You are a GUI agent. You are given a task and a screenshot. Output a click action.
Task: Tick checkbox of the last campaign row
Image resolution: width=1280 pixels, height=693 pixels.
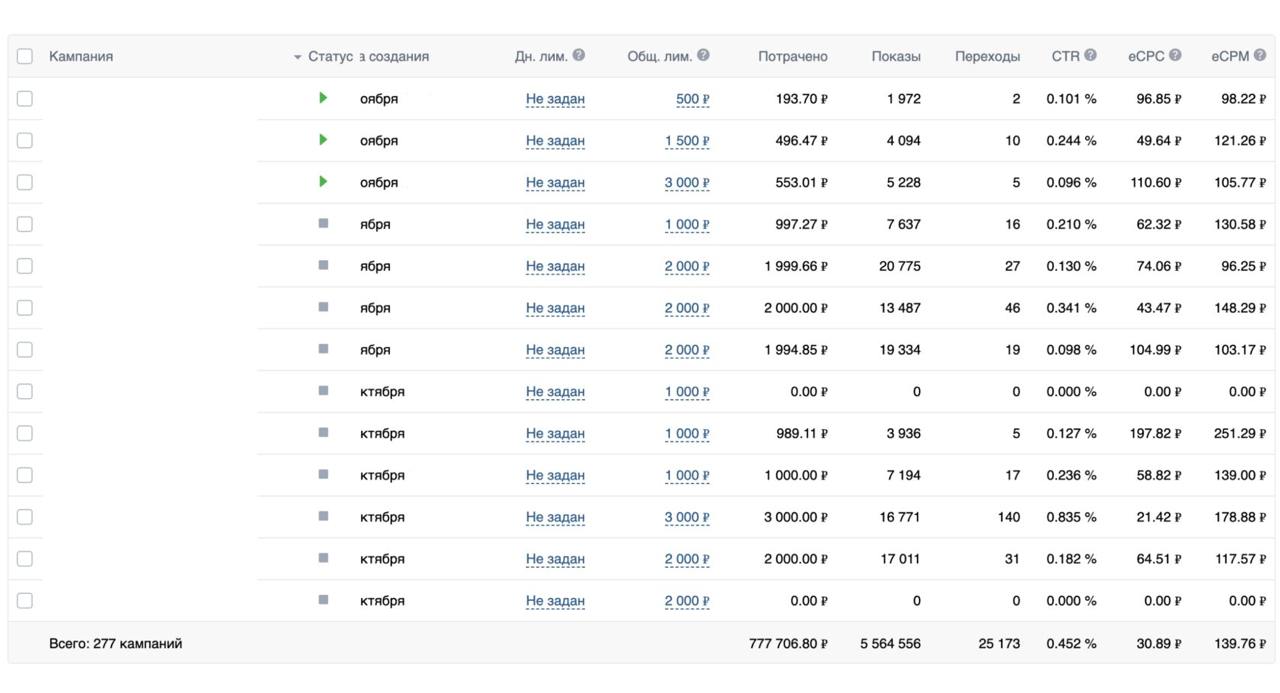(25, 601)
